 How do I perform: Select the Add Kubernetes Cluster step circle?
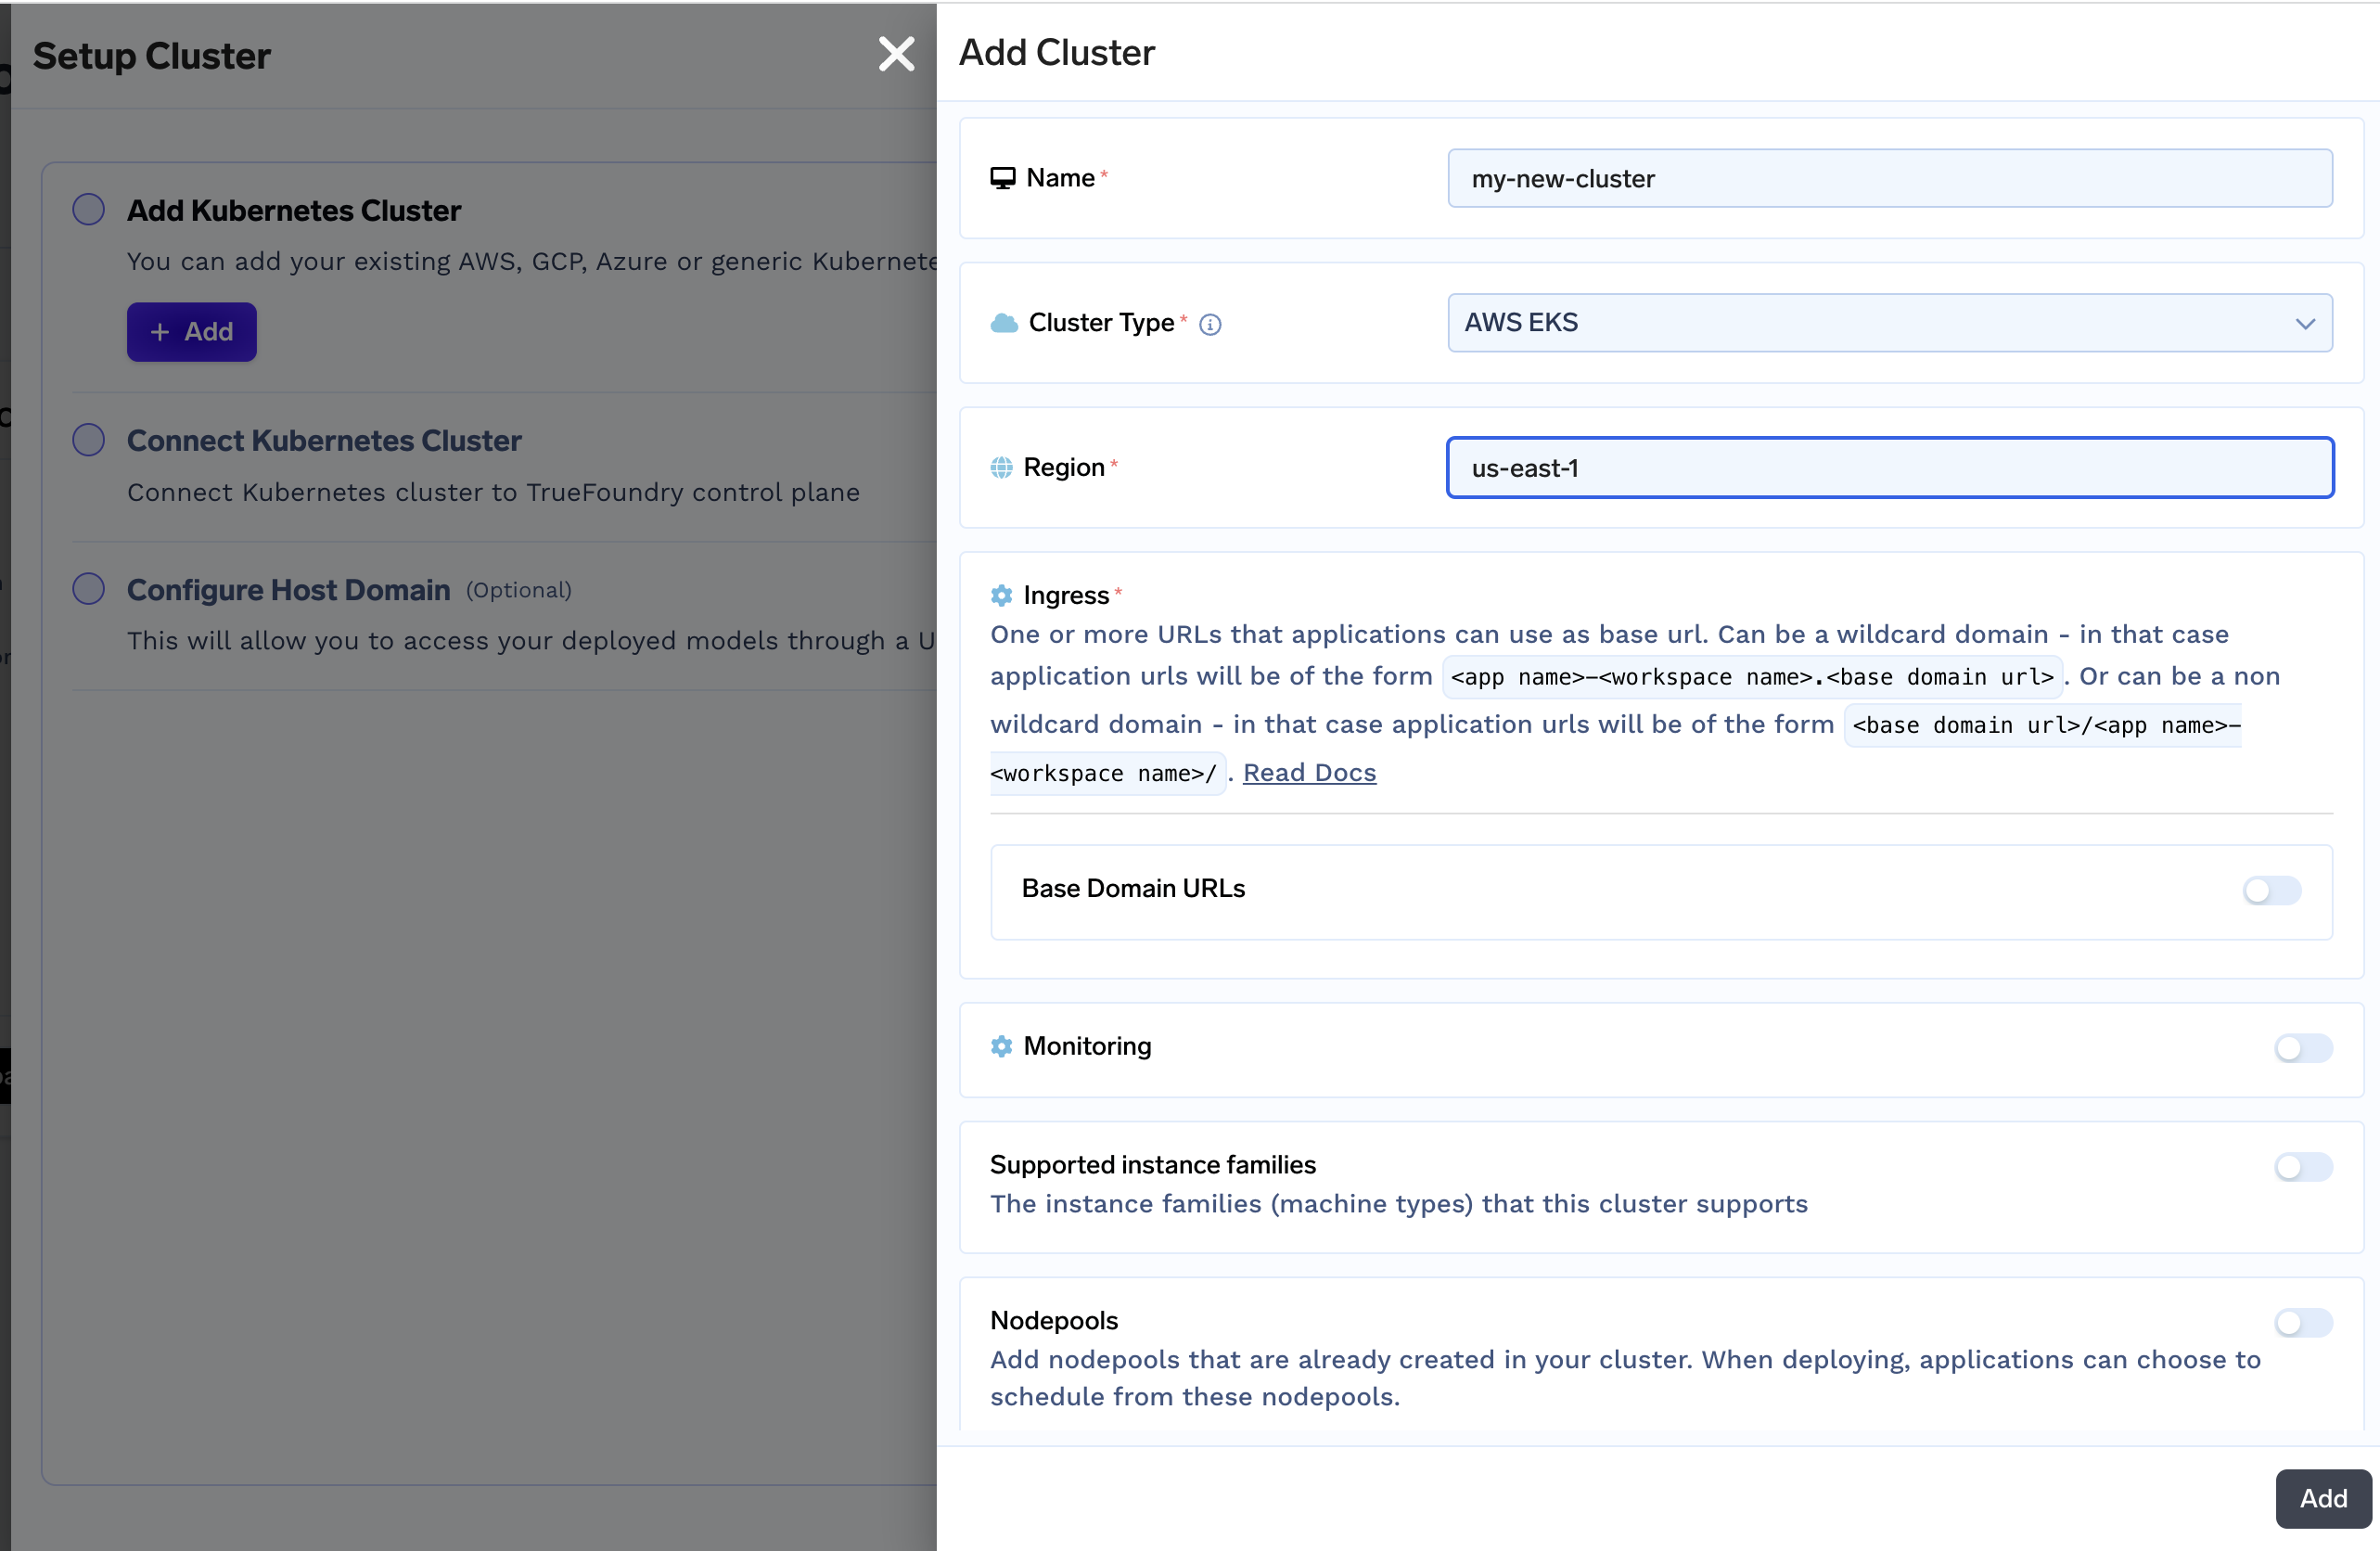tap(89, 209)
